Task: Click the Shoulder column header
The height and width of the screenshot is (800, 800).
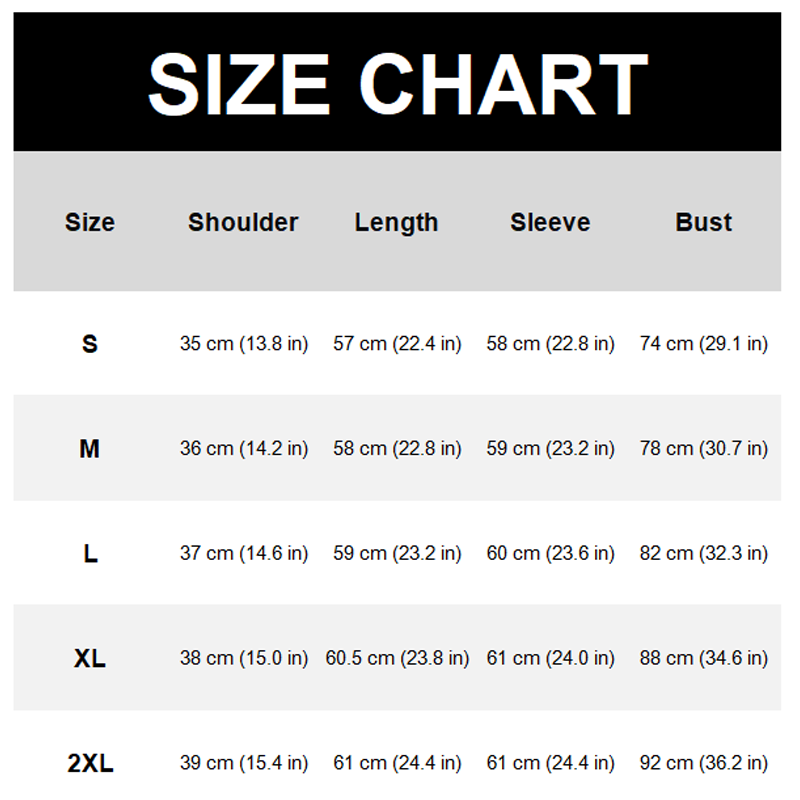Action: click(243, 222)
